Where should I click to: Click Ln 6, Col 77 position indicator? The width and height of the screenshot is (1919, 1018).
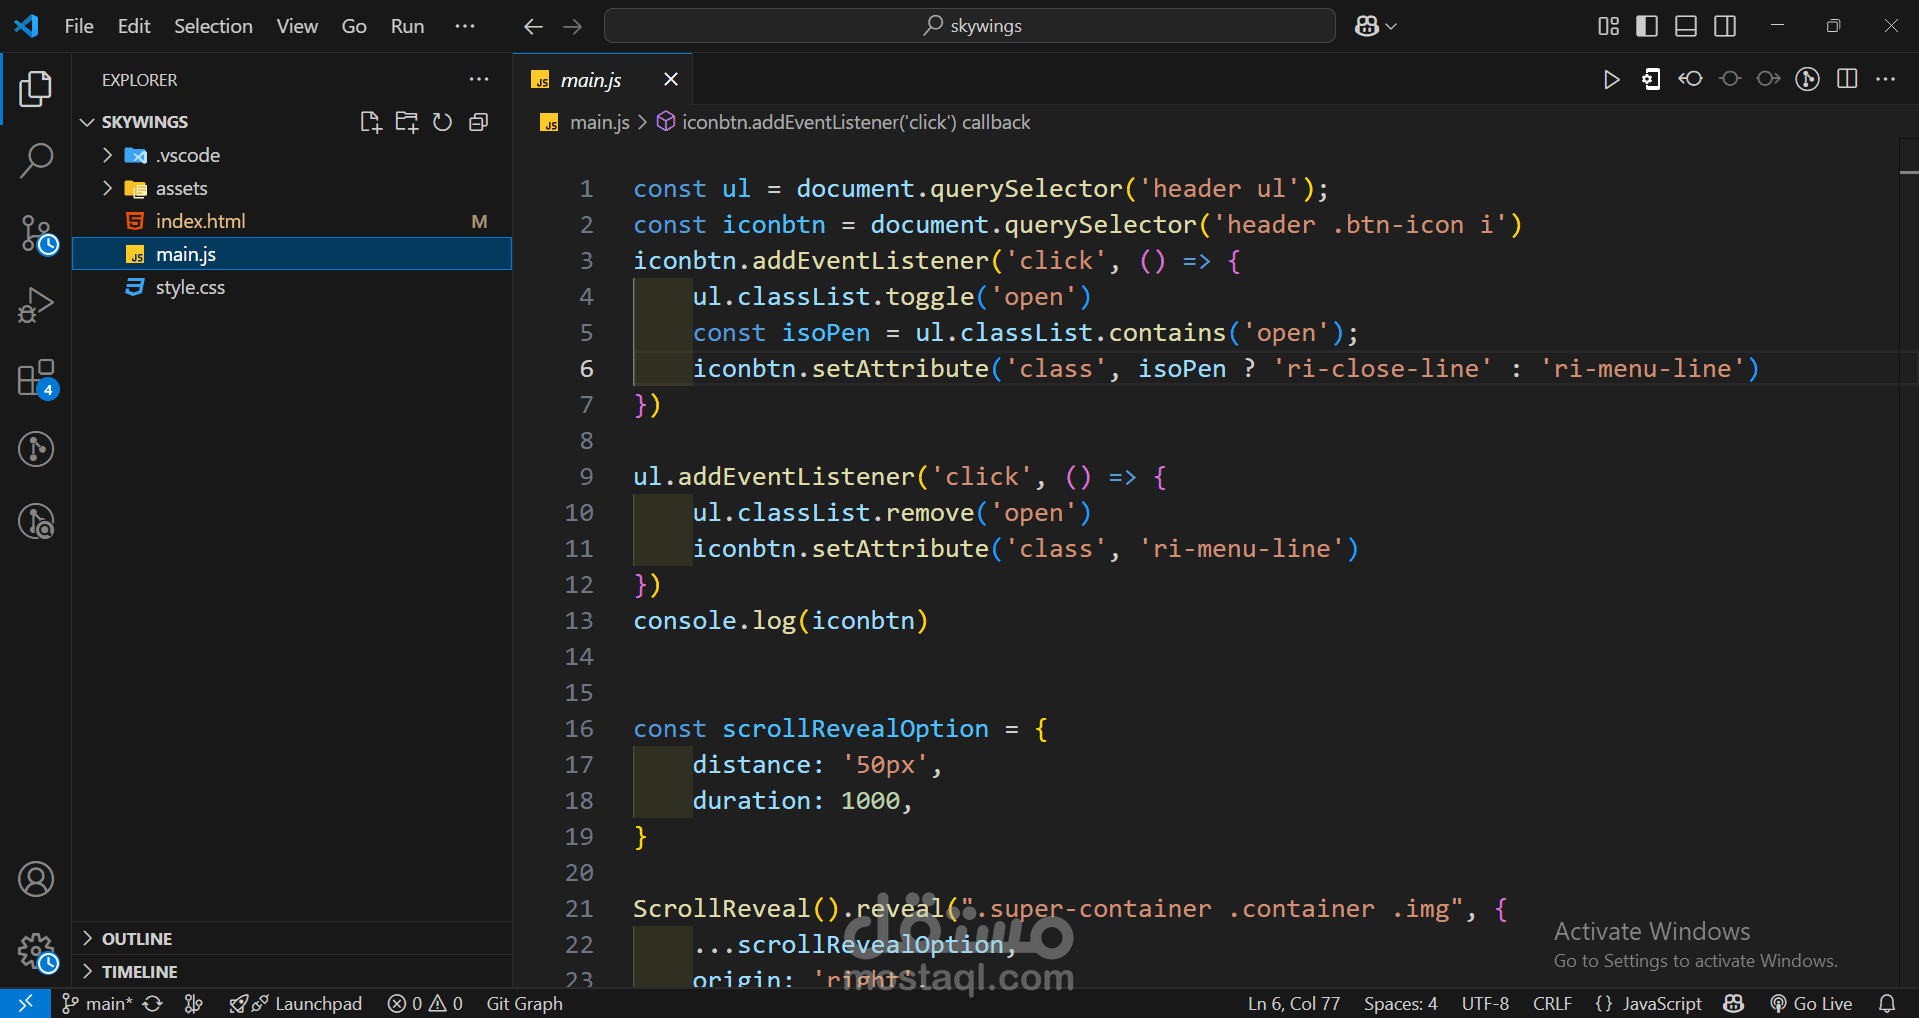point(1294,1003)
